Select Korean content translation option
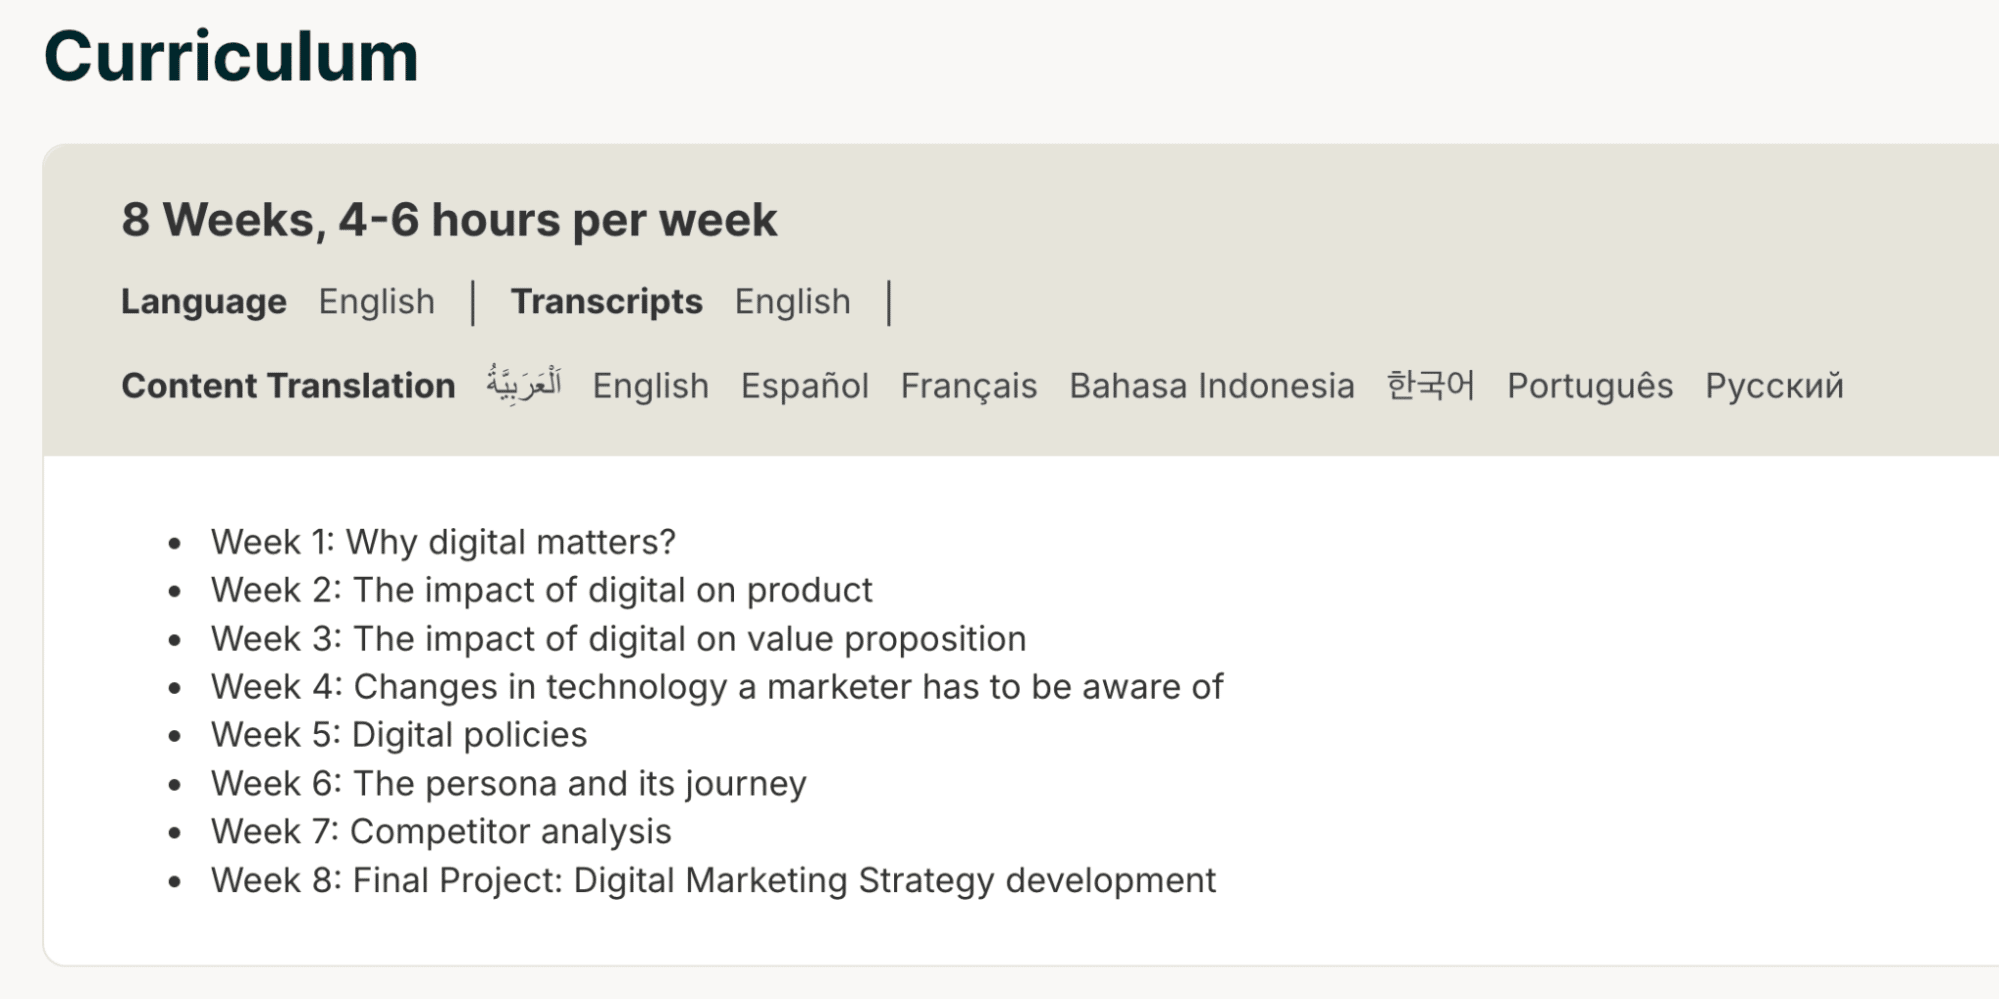1999x999 pixels. point(1430,386)
